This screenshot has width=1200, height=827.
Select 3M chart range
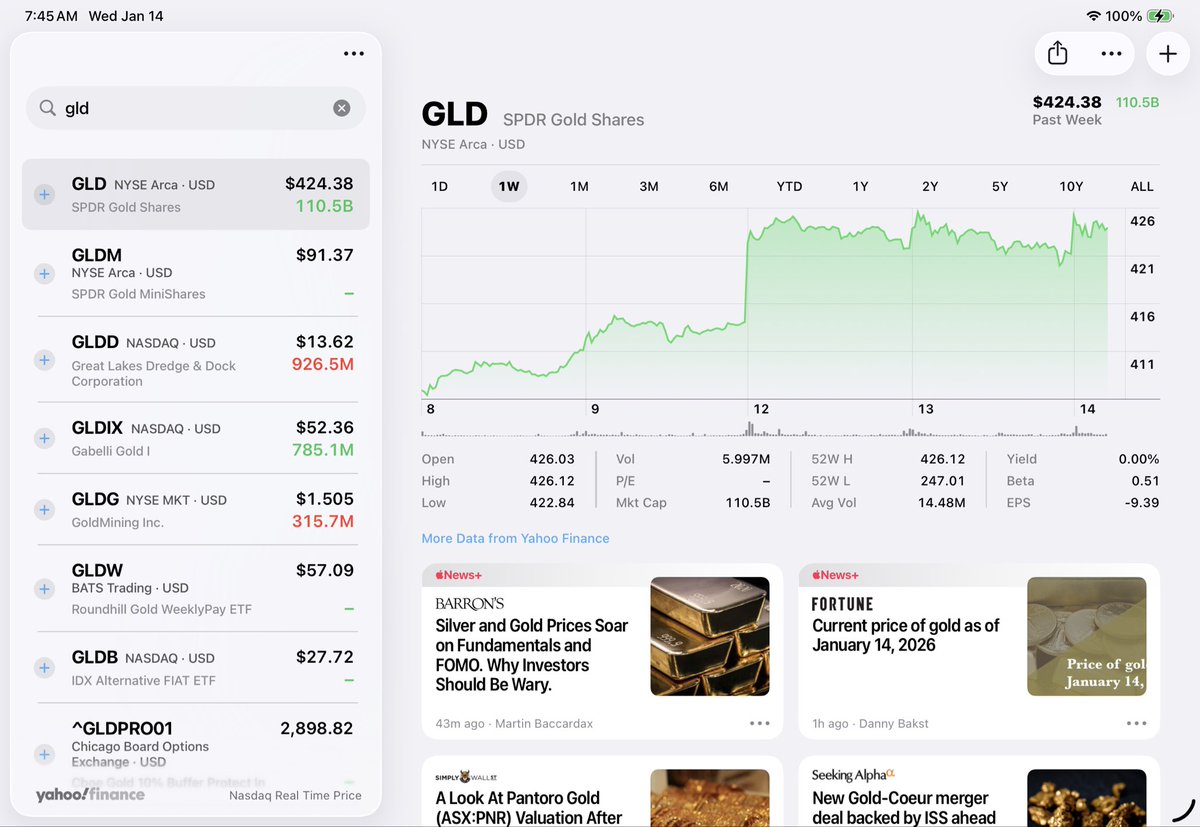pyautogui.click(x=649, y=186)
